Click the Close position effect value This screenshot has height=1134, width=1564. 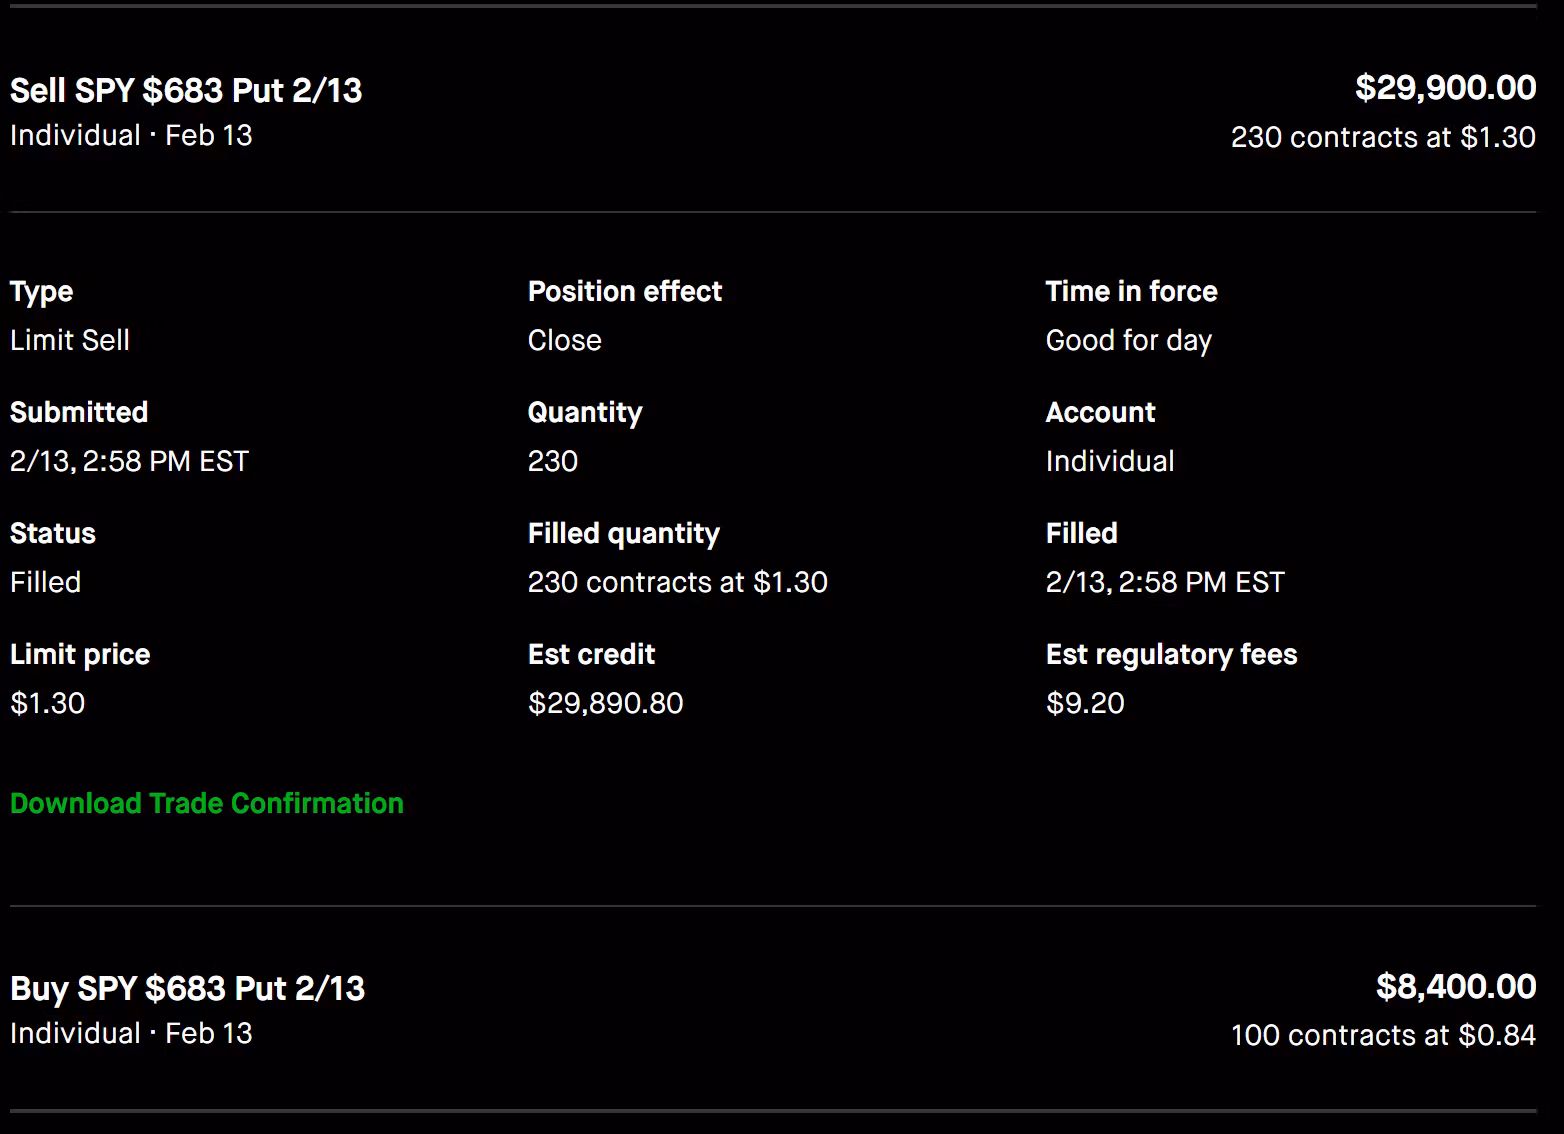[x=564, y=341]
